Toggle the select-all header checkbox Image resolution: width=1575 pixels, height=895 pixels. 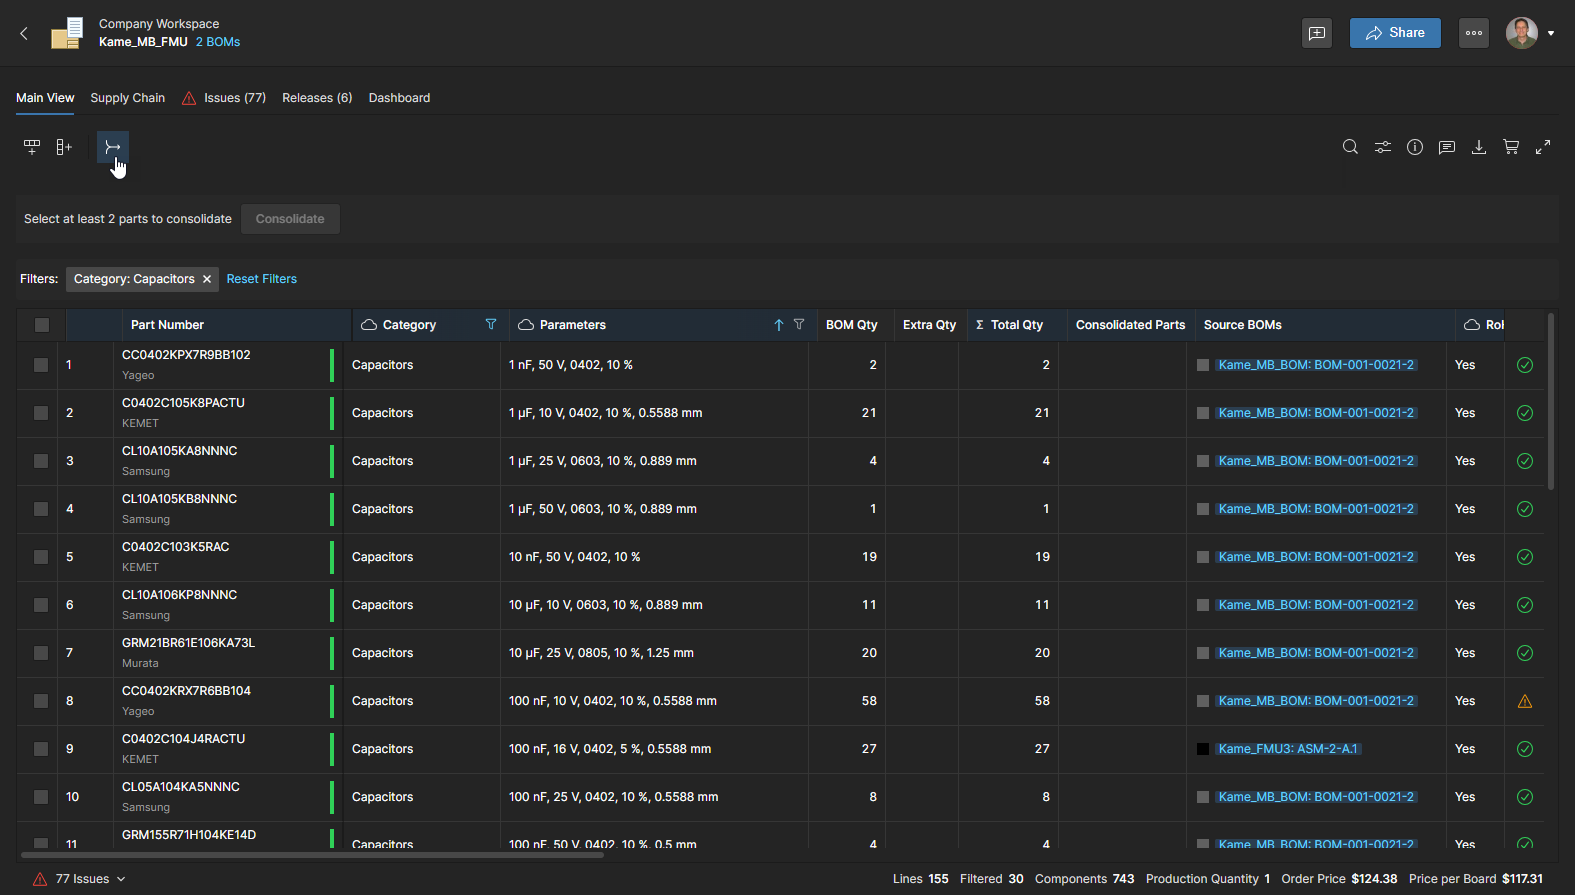click(41, 325)
